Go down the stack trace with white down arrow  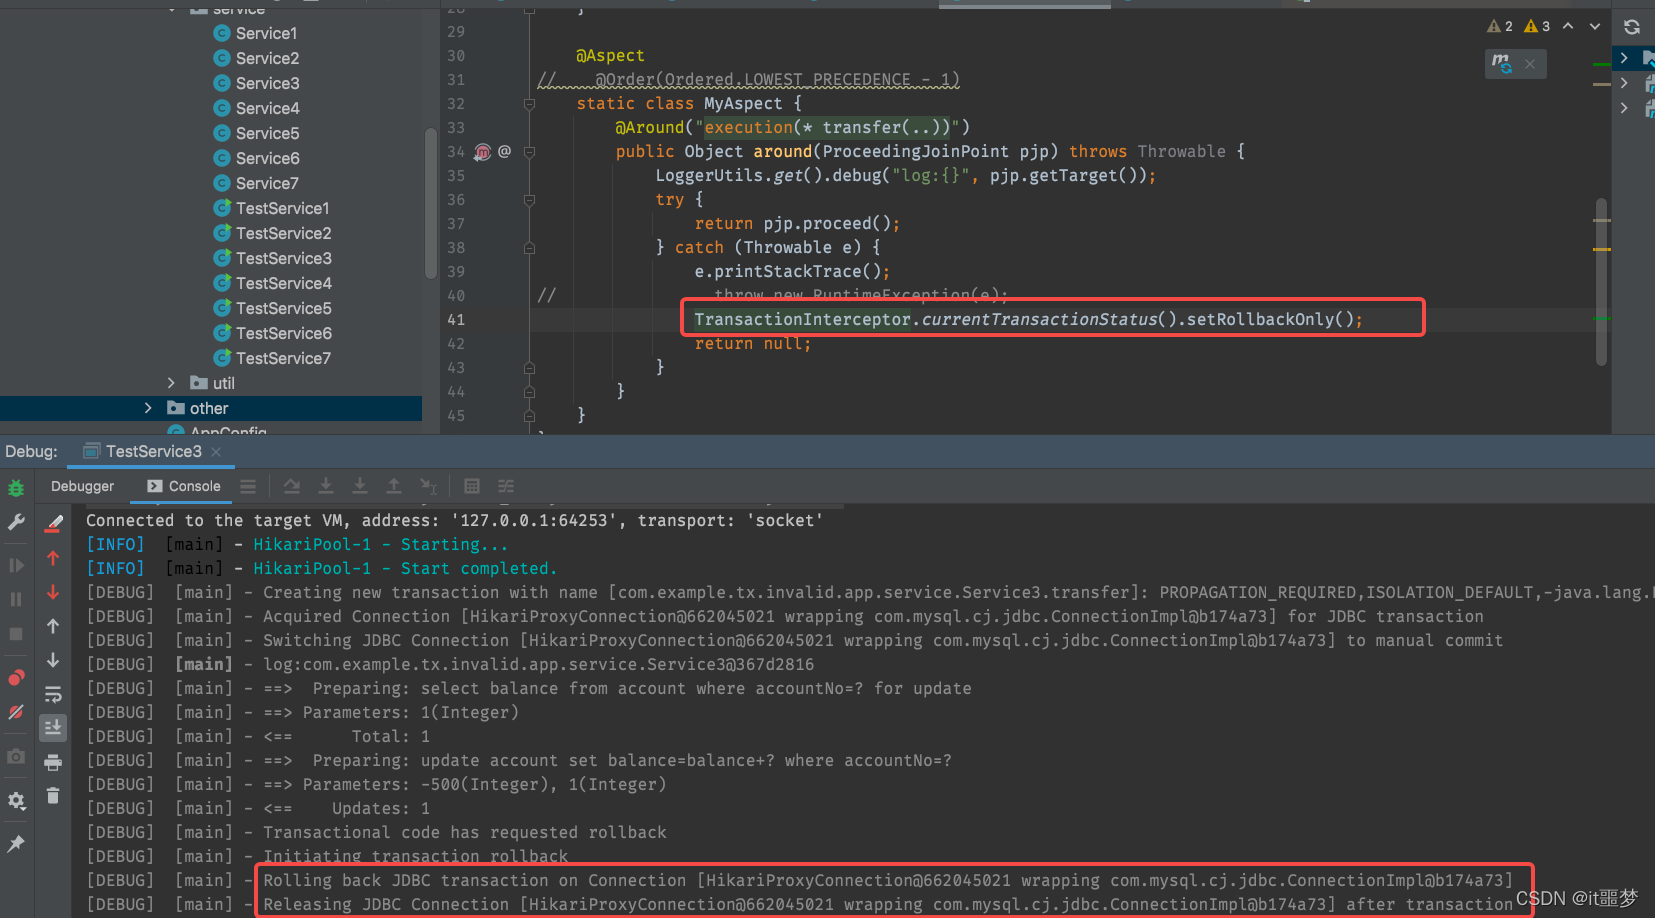[x=53, y=660]
